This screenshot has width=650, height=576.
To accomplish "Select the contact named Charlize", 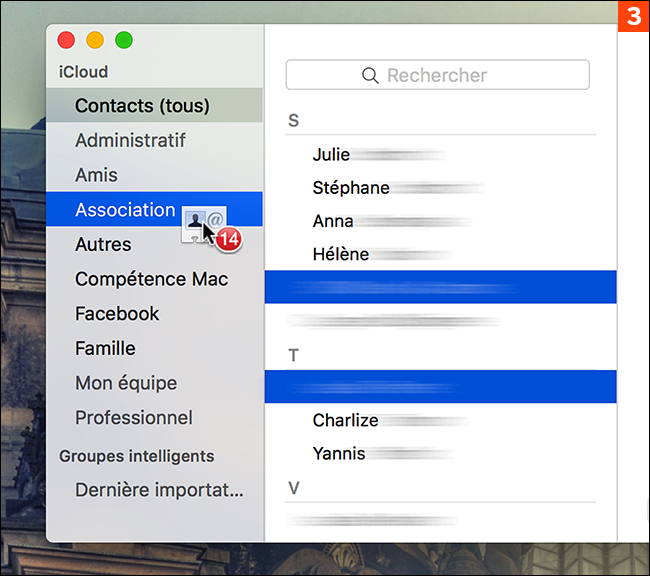I will click(345, 420).
